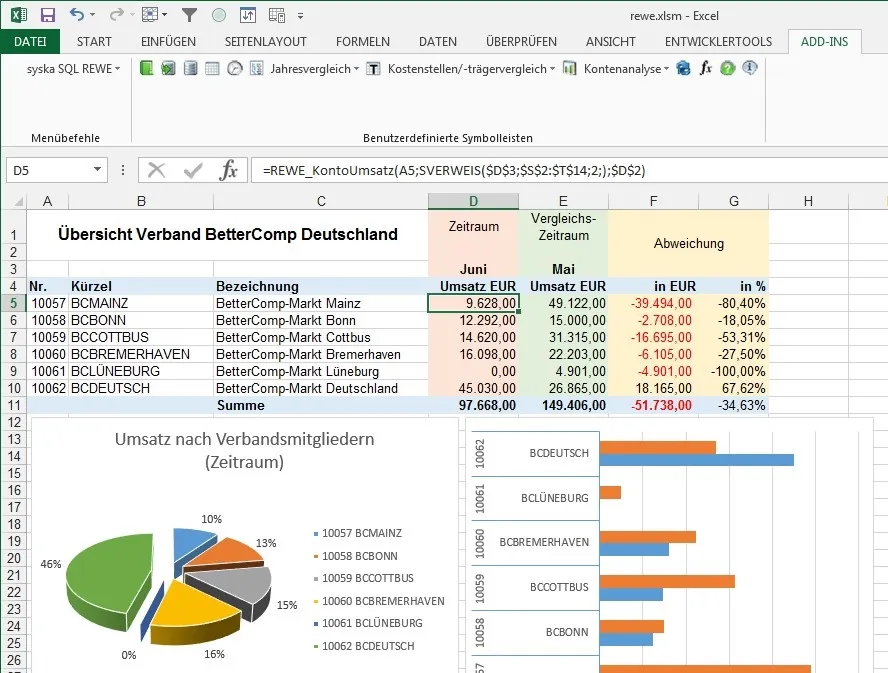
Task: Click the green question mark help icon
Action: 728,69
